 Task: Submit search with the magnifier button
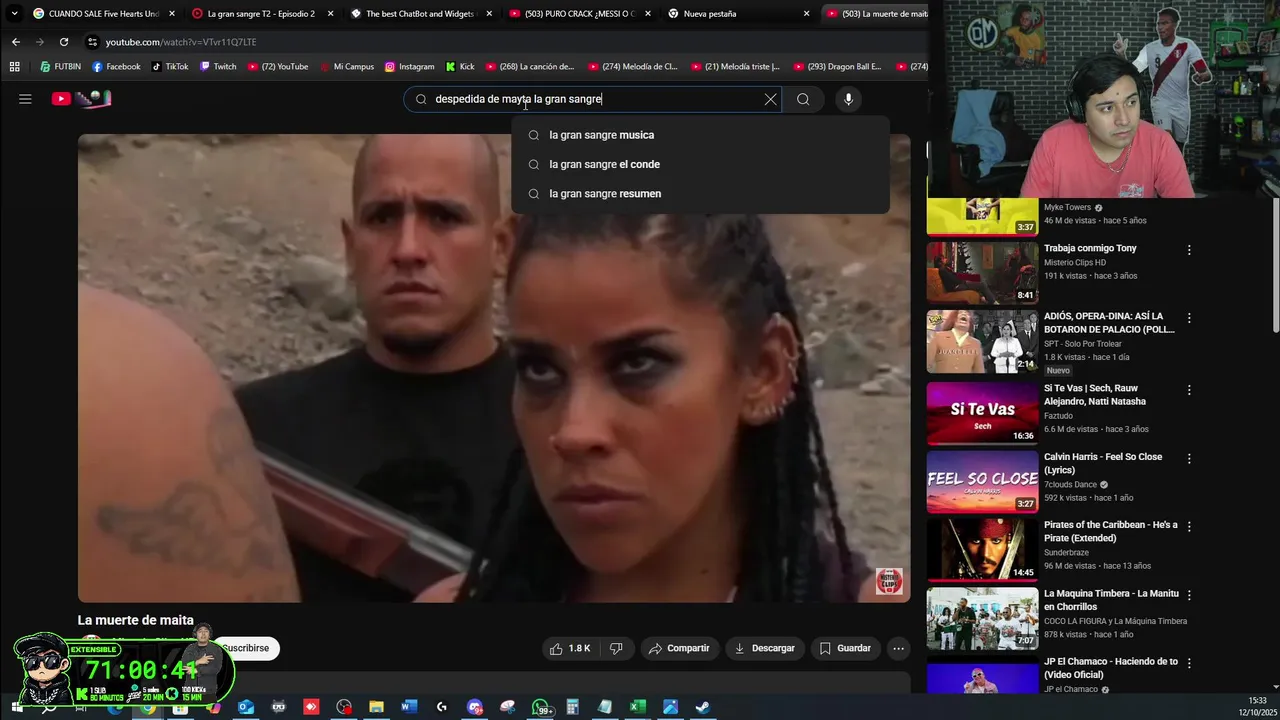(x=803, y=99)
